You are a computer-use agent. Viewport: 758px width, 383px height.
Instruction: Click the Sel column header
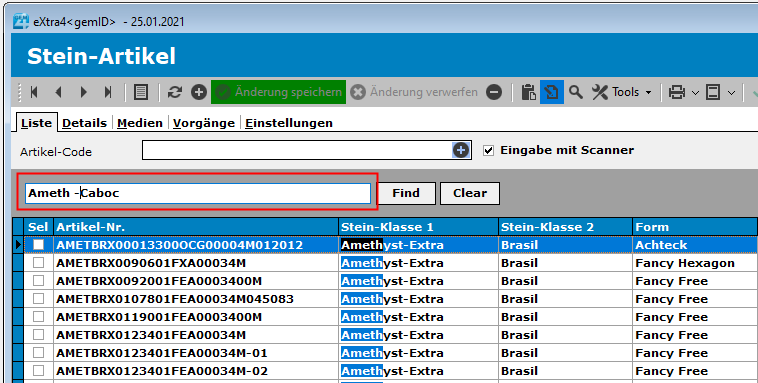pyautogui.click(x=38, y=227)
